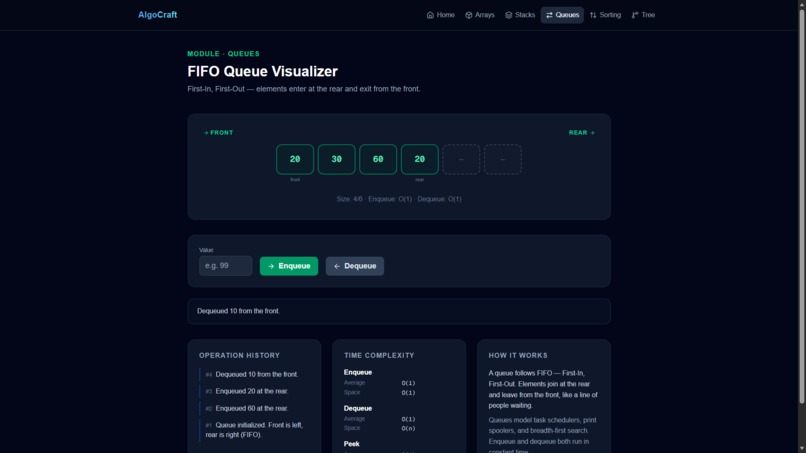Click the first empty dashed queue slot
Viewport: 806px width, 453px height.
pyautogui.click(x=461, y=159)
